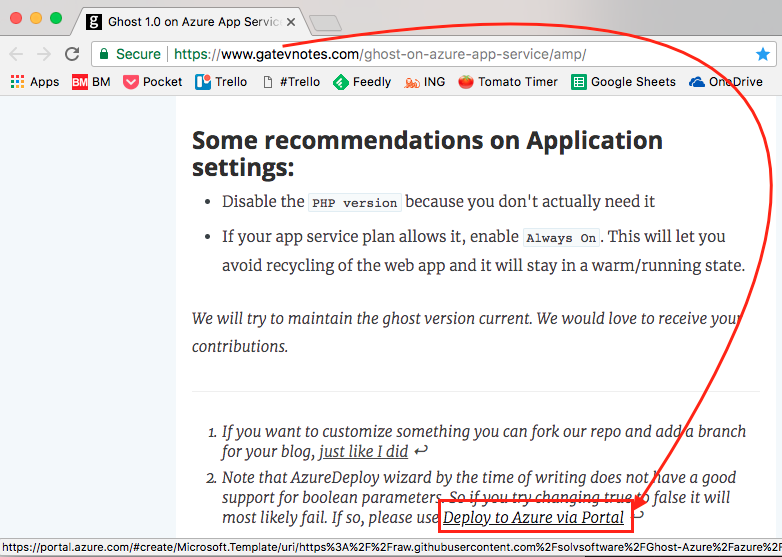
Task: Follow the 'just like I did' link
Action: click(364, 452)
